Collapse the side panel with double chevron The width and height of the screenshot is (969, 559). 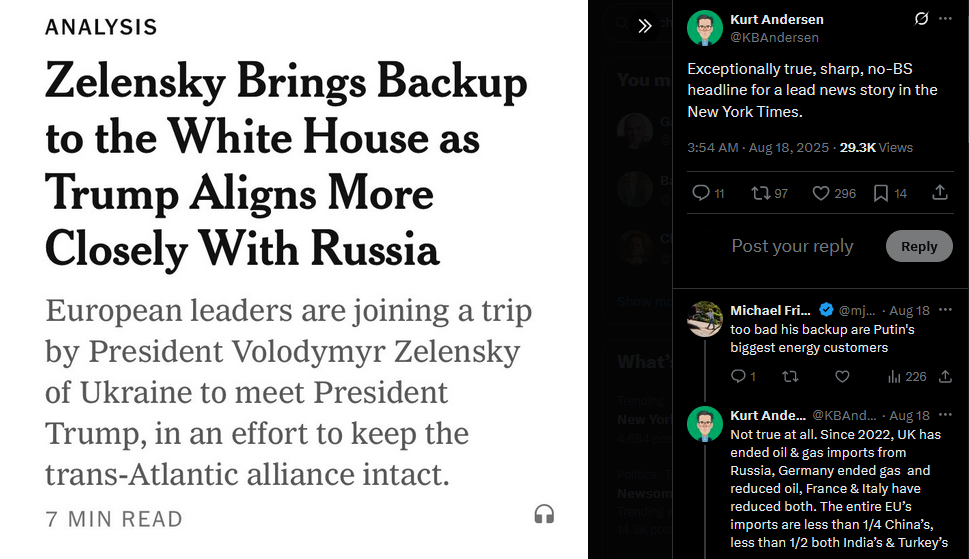tap(645, 26)
